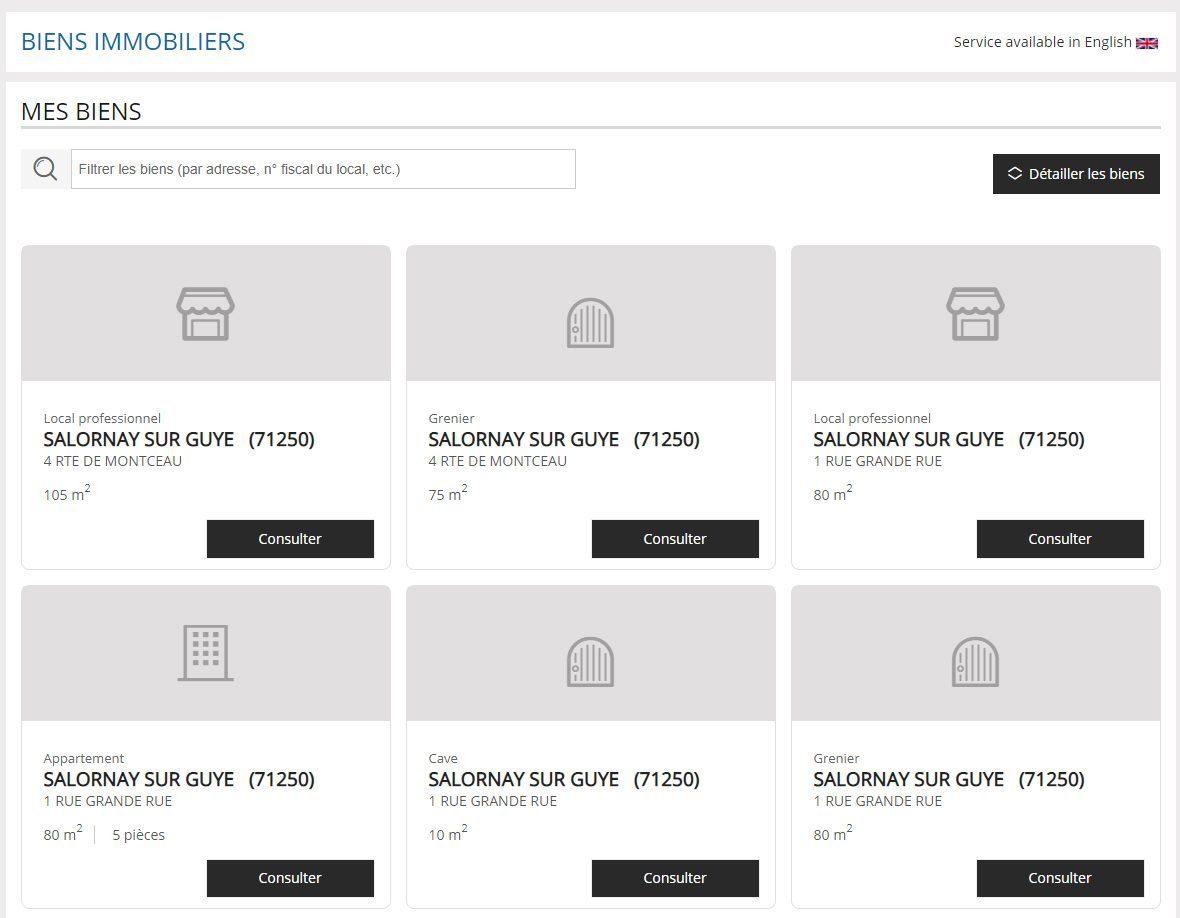Consulter the Local professionnel at 1 RUE GRANDE RUE
Viewport: 1180px width, 918px height.
(x=1060, y=539)
